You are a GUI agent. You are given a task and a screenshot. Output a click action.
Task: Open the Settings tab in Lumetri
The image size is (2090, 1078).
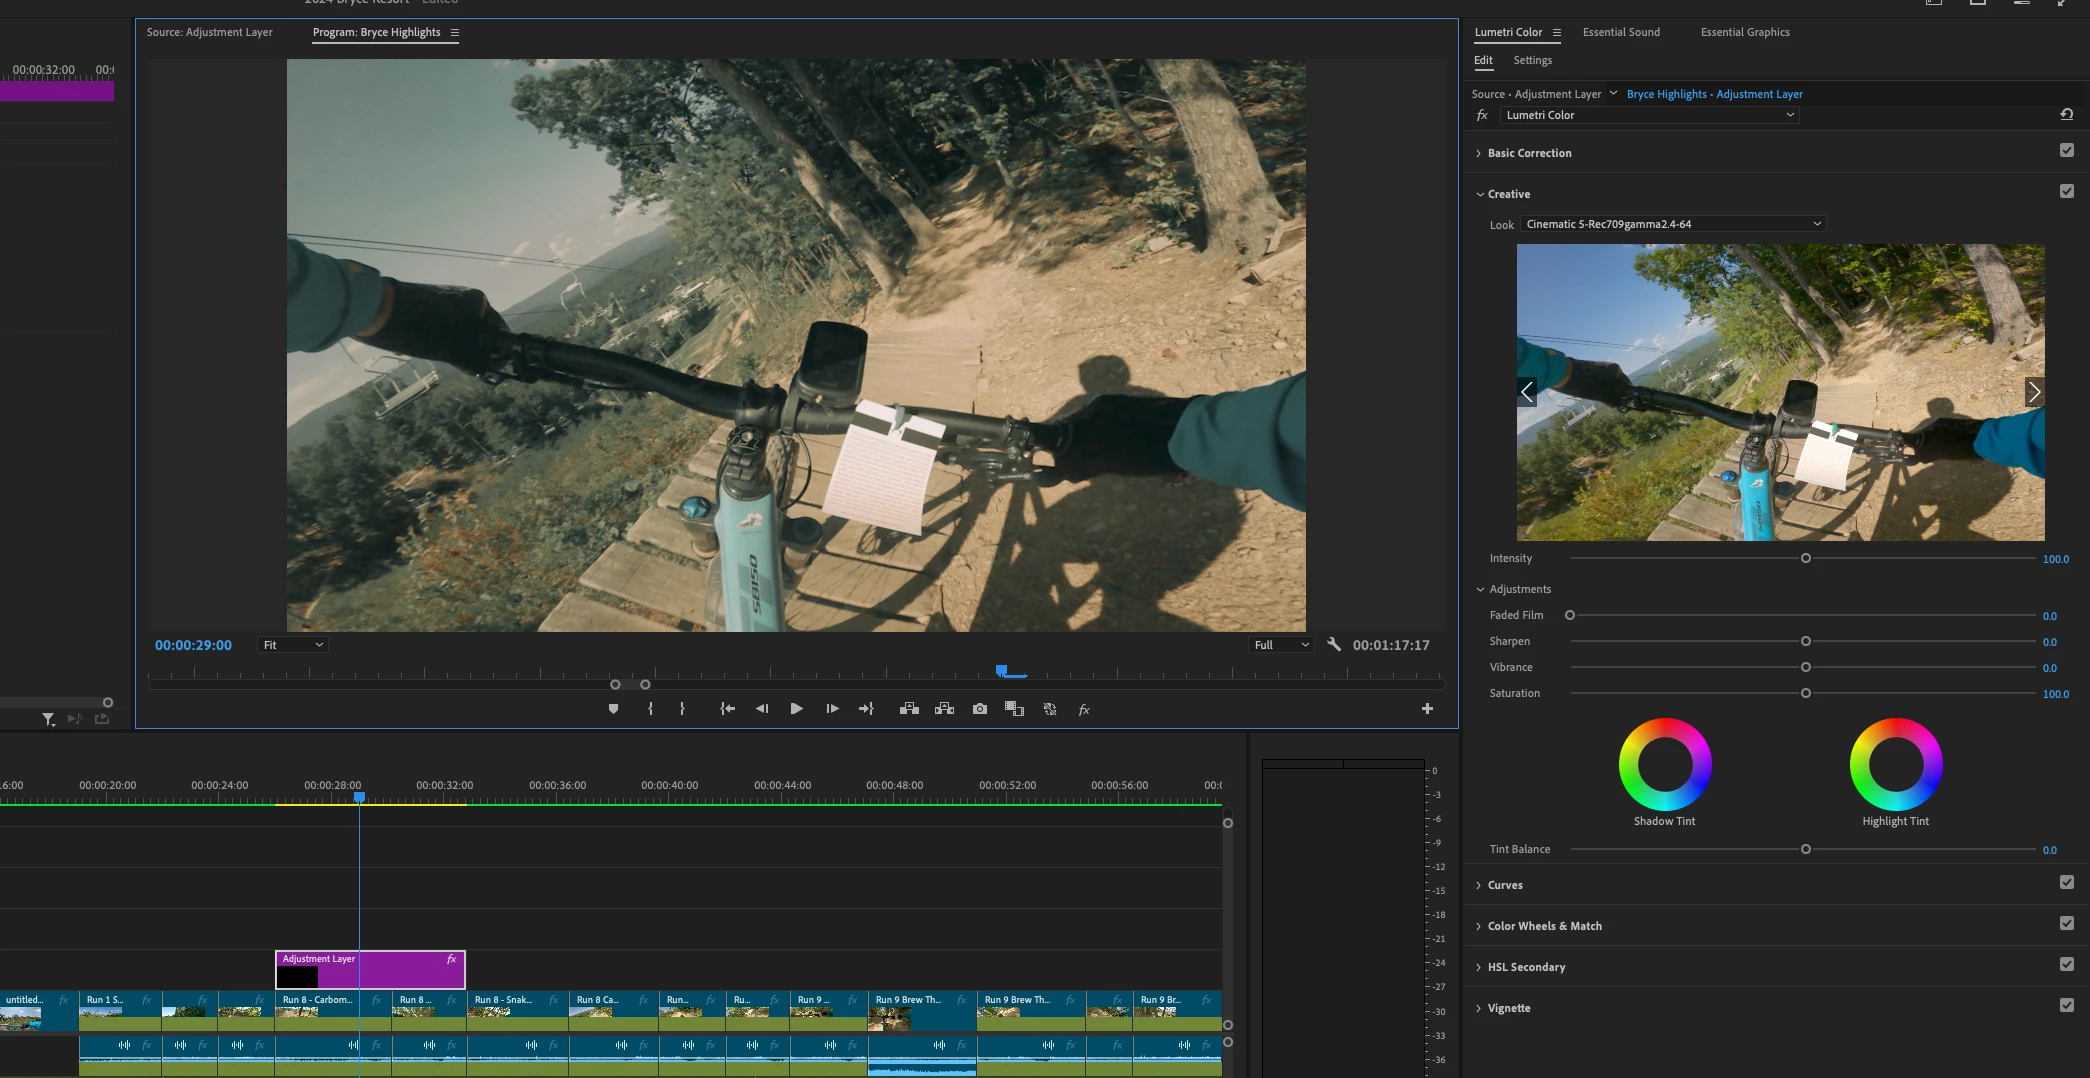coord(1532,61)
